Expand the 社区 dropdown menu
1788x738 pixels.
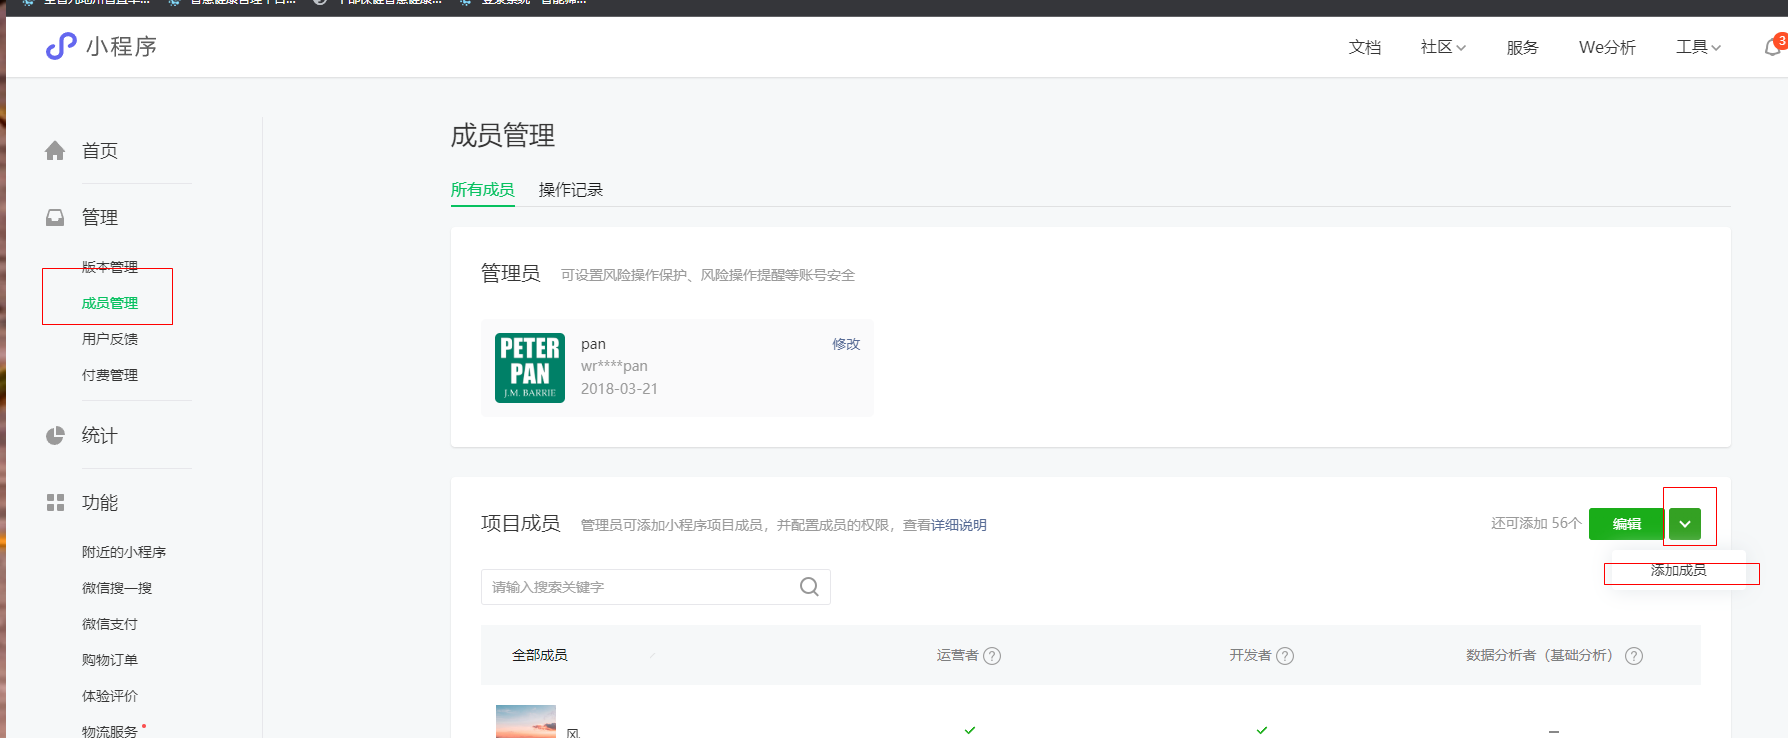(1442, 47)
